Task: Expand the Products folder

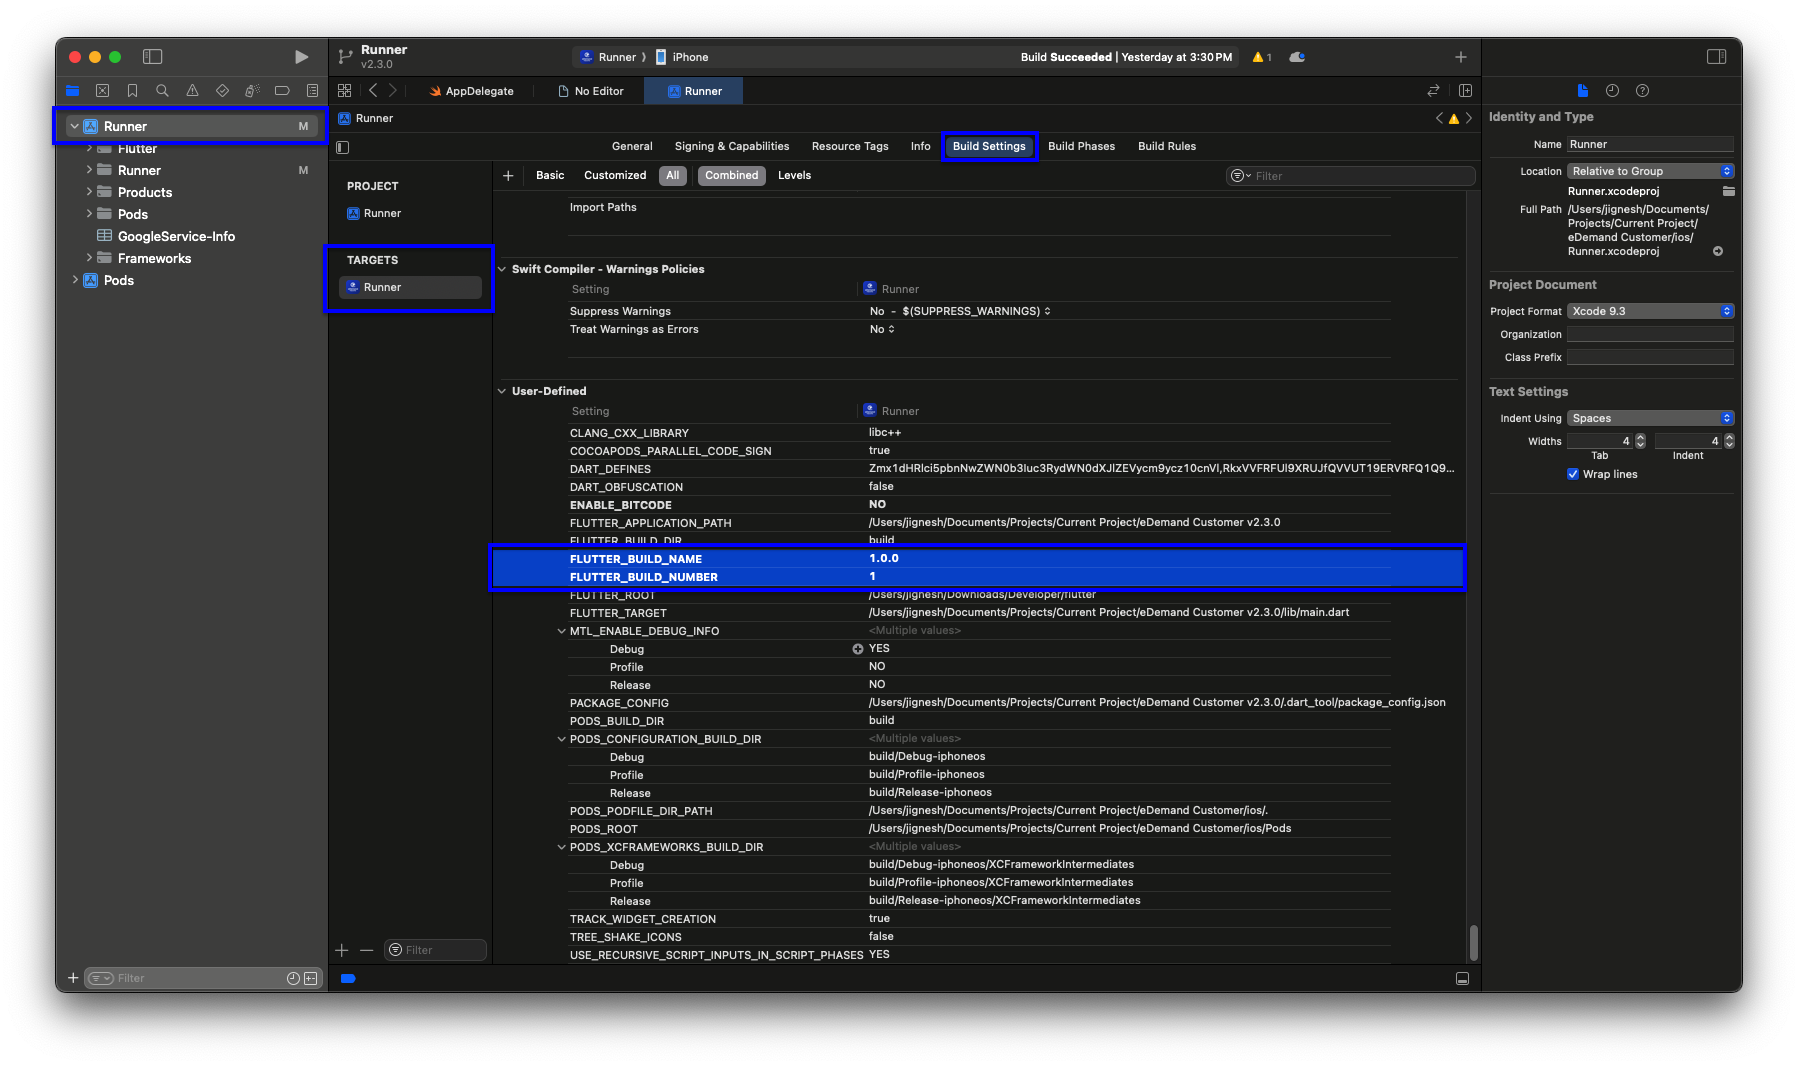Action: click(90, 192)
